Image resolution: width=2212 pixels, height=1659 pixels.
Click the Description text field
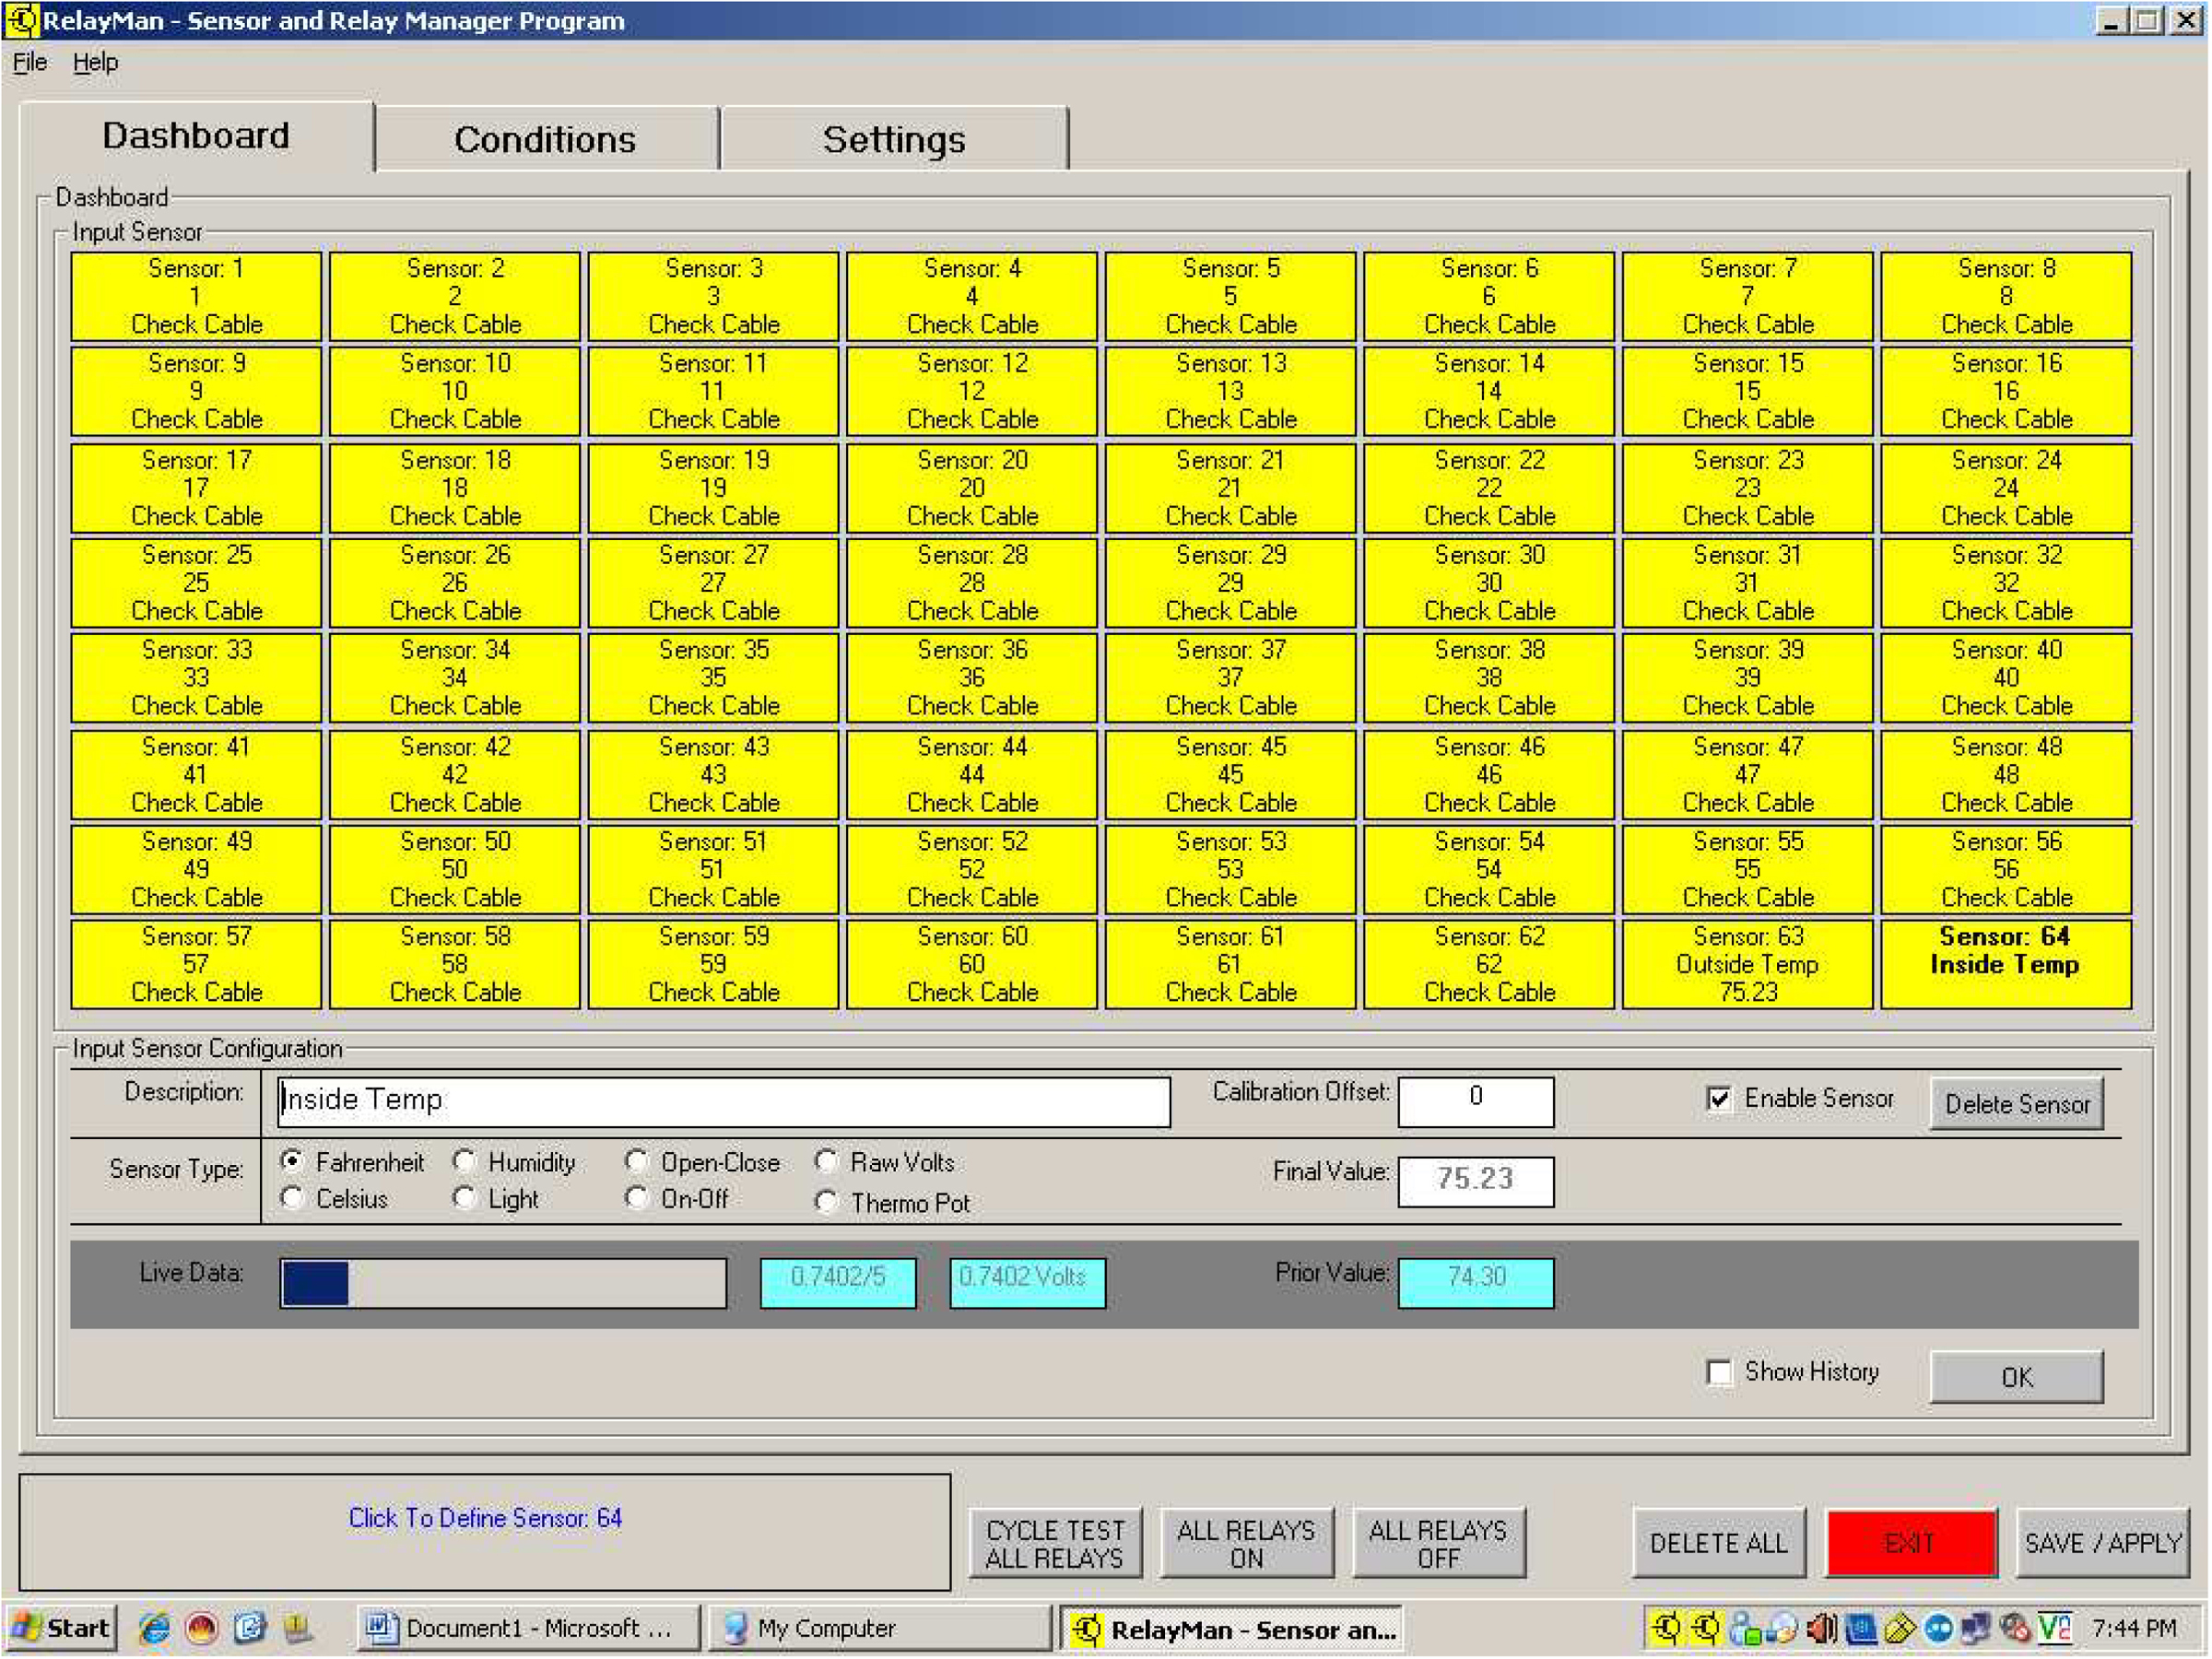[723, 1102]
